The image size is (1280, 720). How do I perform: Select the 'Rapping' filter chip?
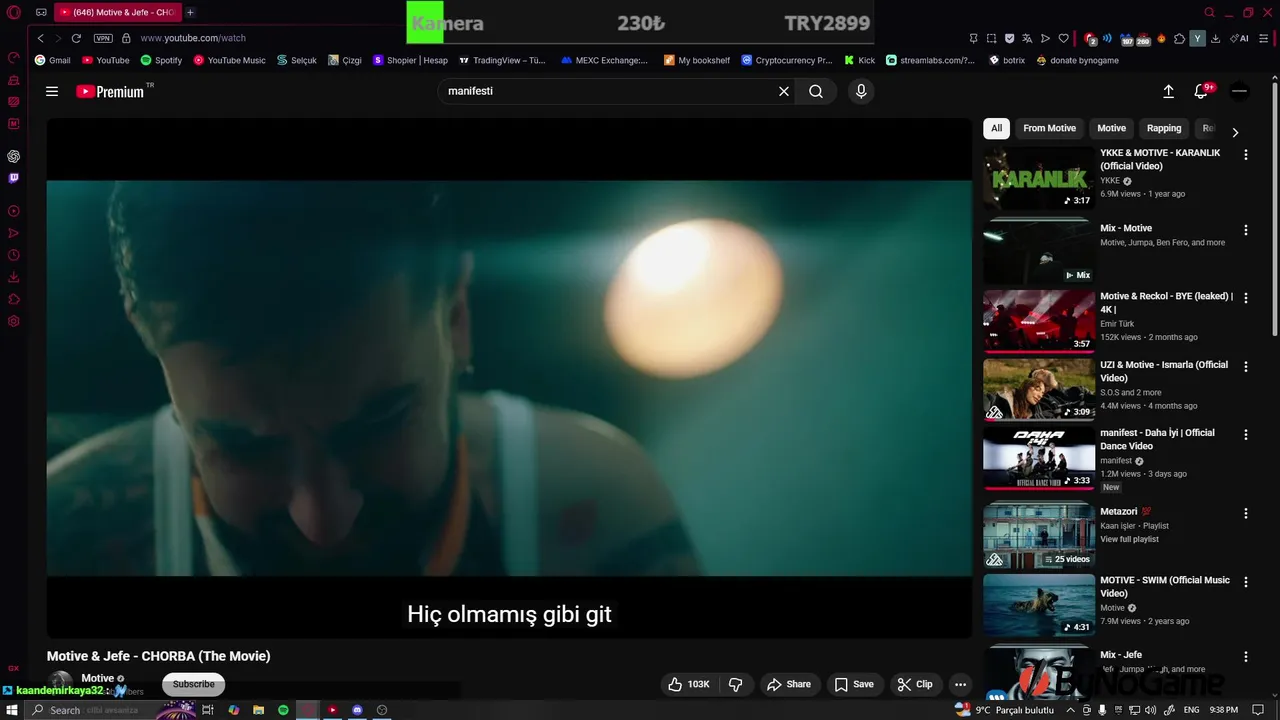[1164, 128]
